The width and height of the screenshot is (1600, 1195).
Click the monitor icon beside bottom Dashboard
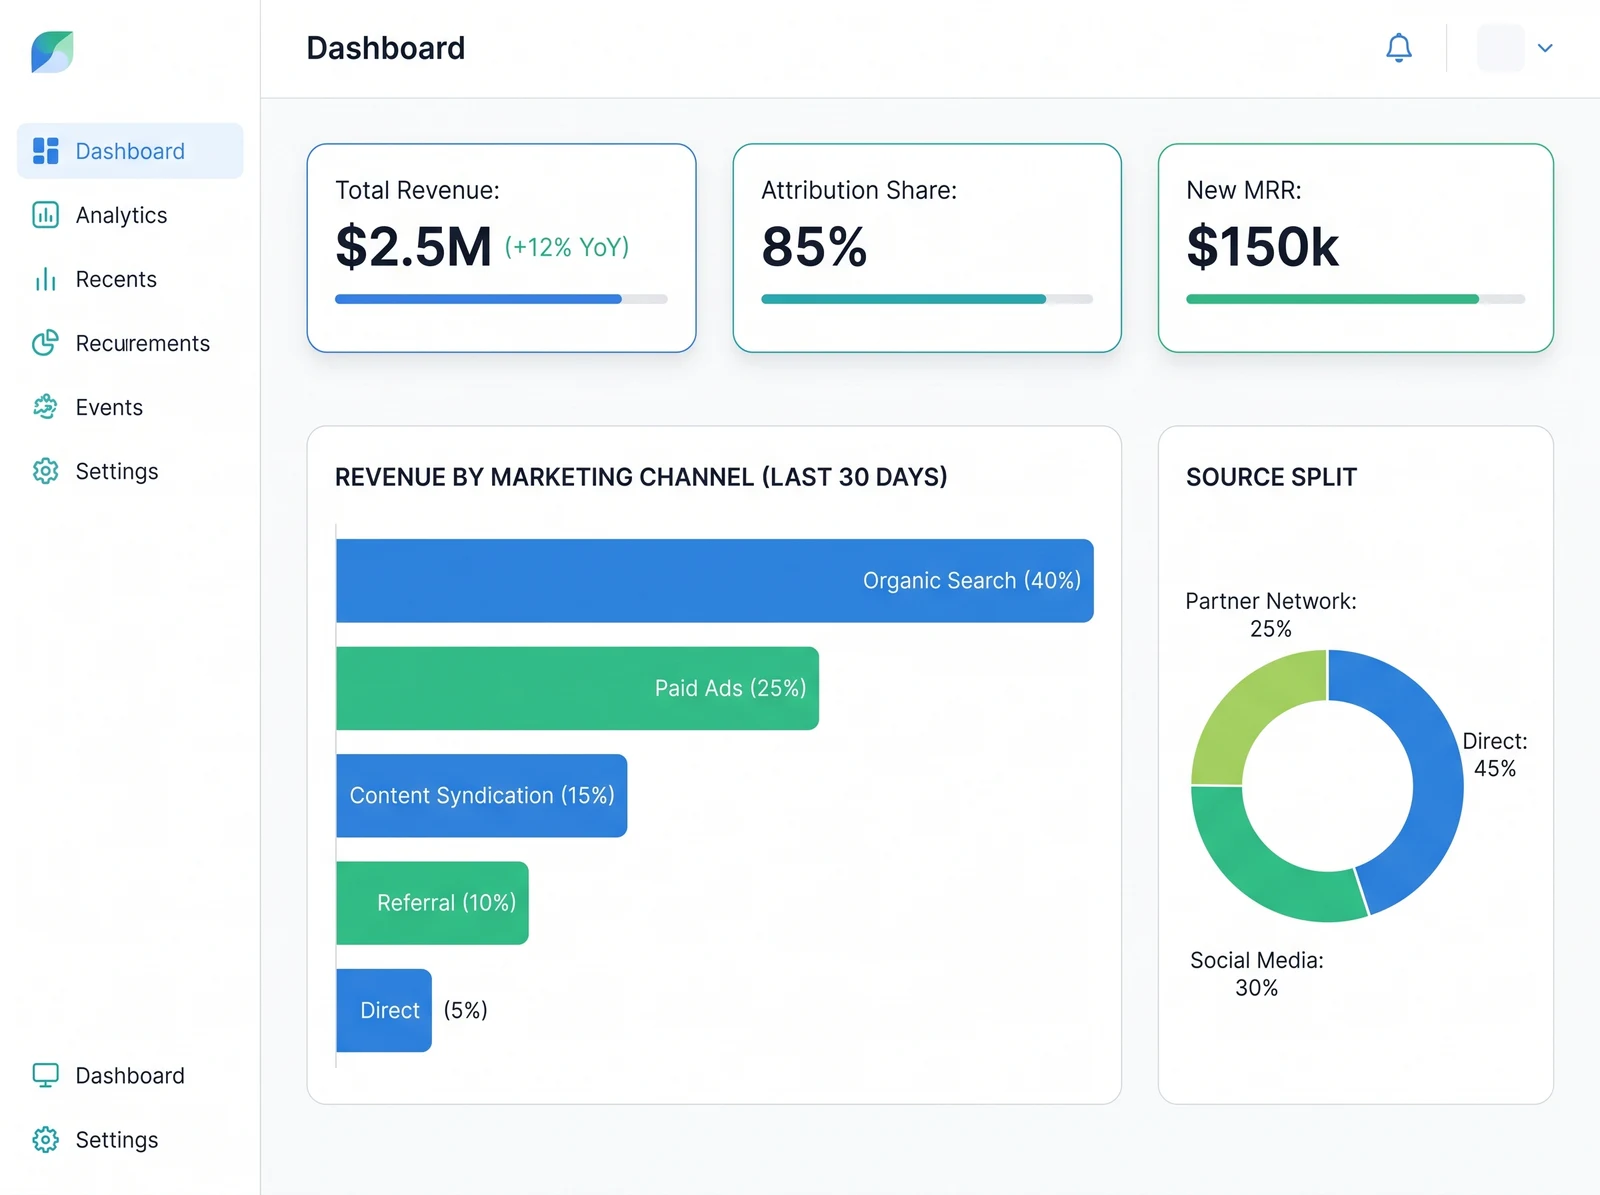(46, 1075)
